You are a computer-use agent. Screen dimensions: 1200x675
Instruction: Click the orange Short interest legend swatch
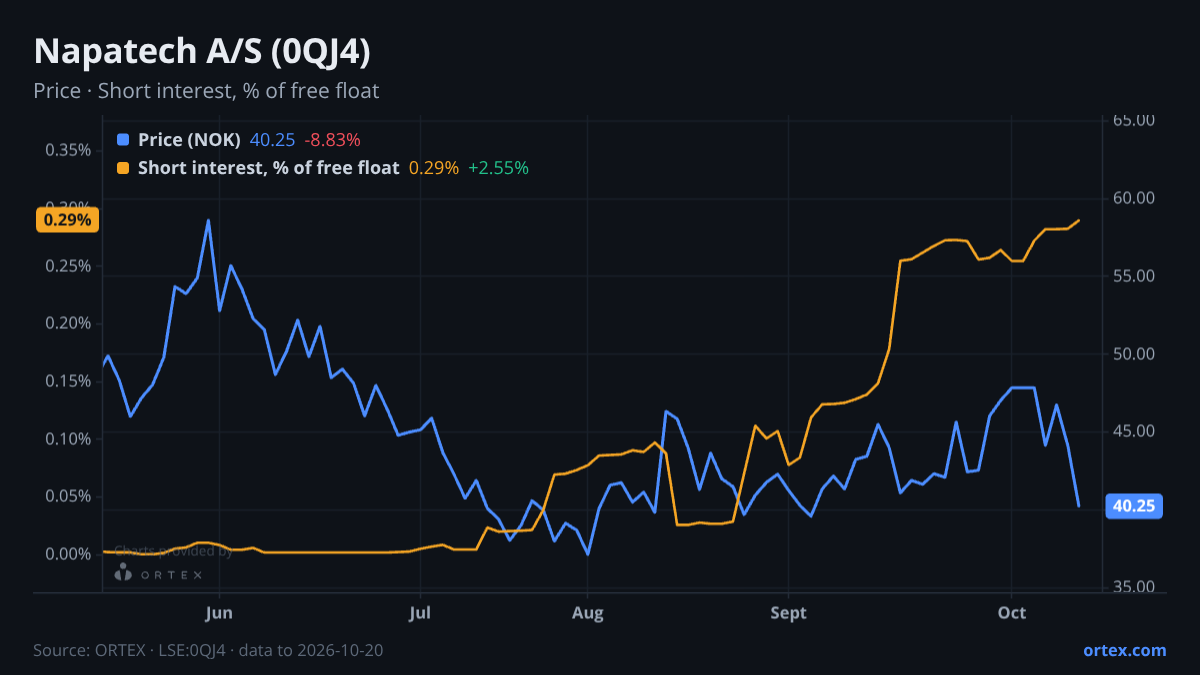pyautogui.click(x=123, y=168)
